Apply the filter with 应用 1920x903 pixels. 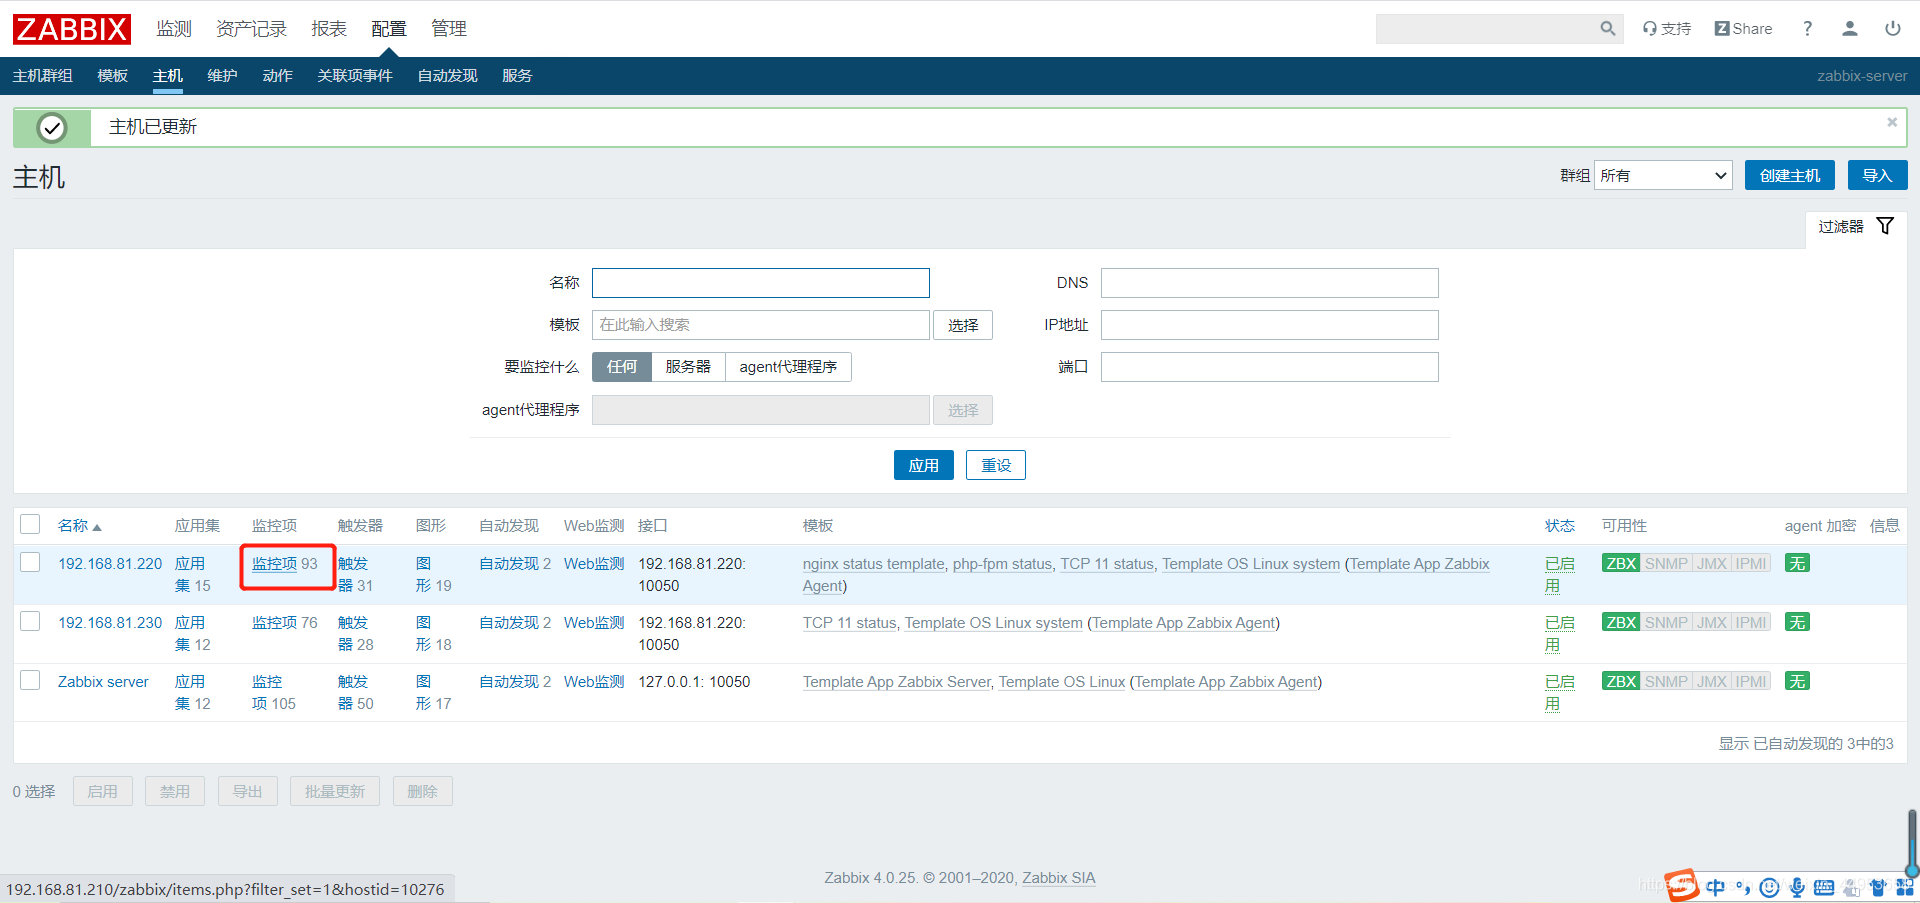tap(923, 465)
